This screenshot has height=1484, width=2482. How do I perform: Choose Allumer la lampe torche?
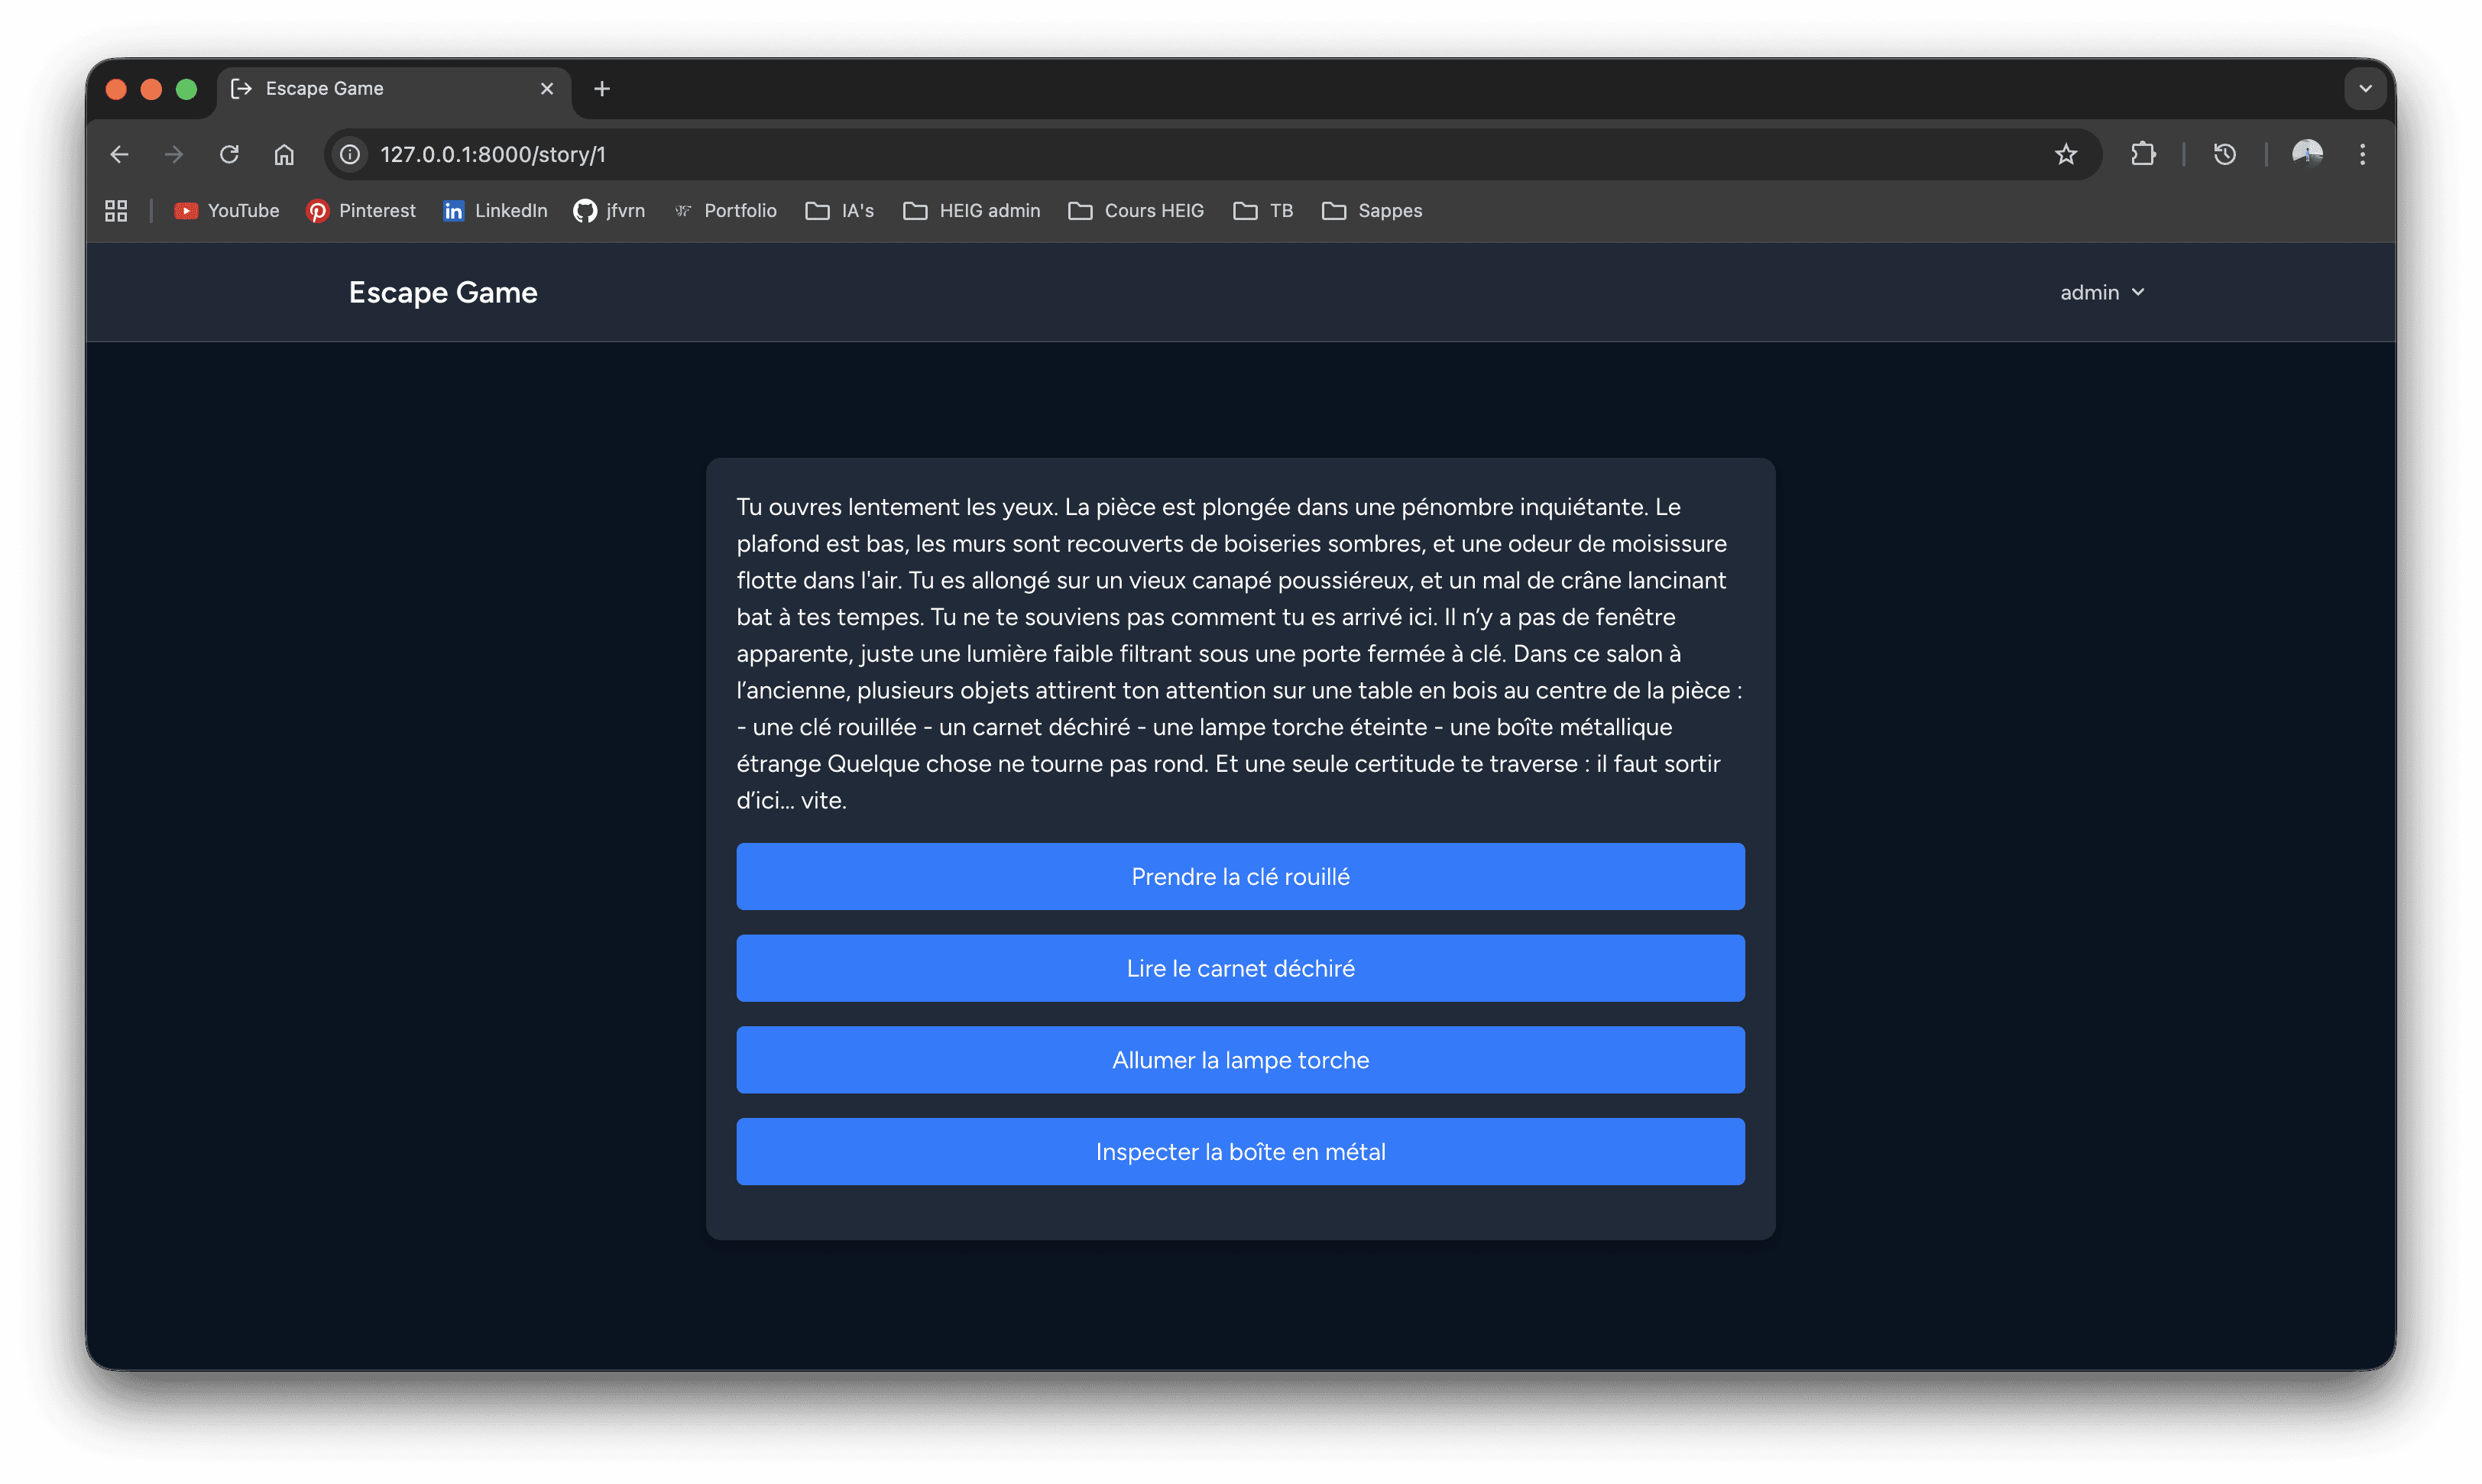(1240, 1060)
